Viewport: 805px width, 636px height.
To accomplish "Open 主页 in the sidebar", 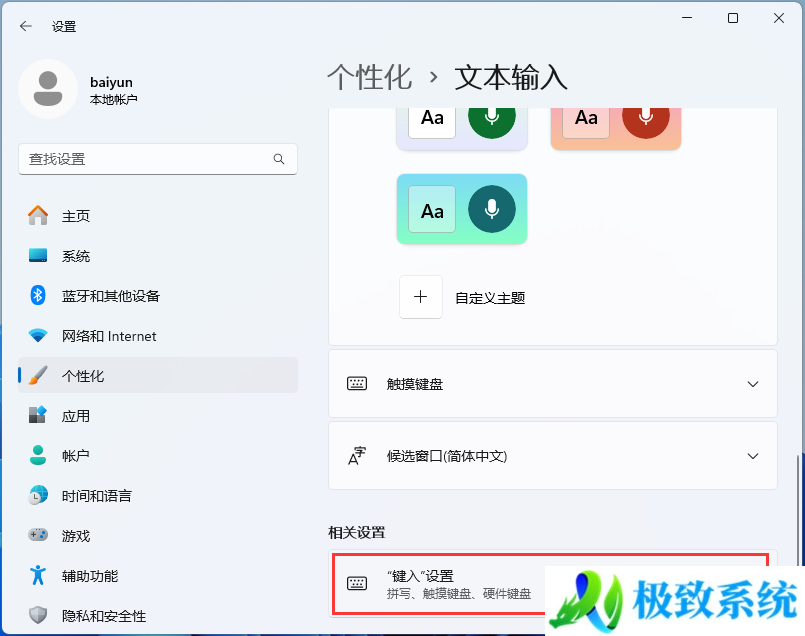I will 158,216.
